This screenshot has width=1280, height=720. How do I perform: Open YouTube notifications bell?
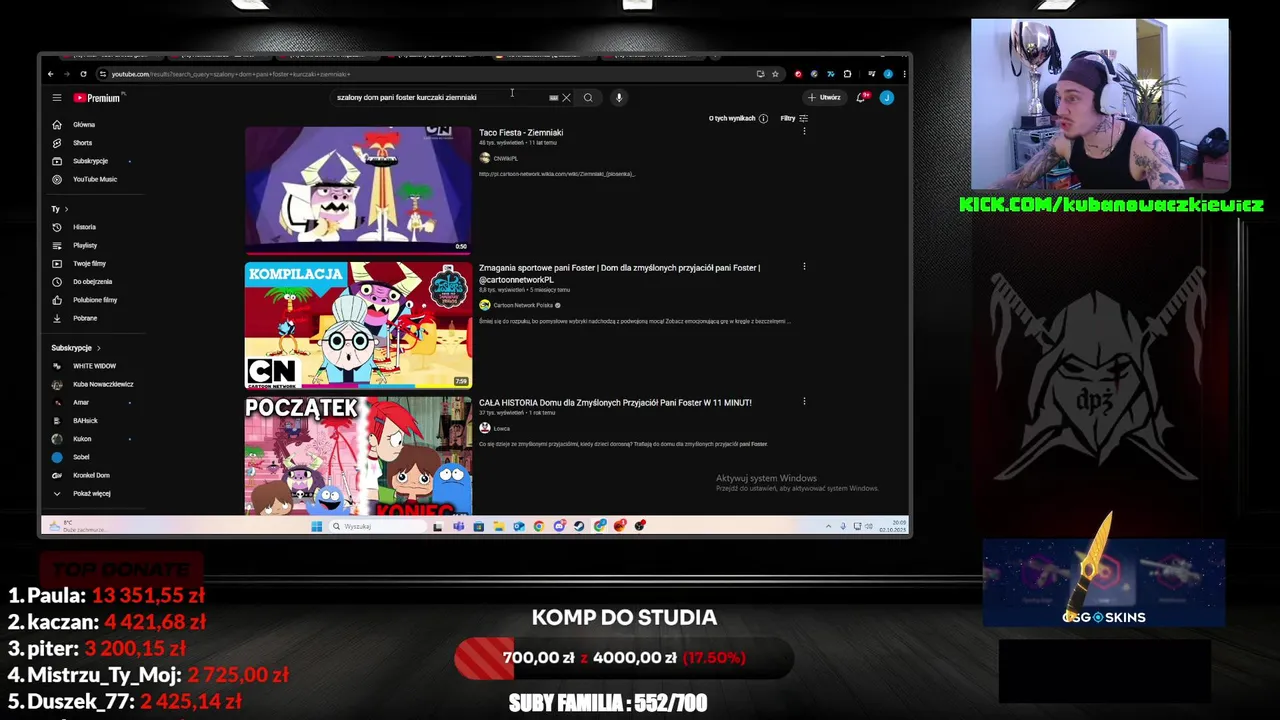[861, 98]
